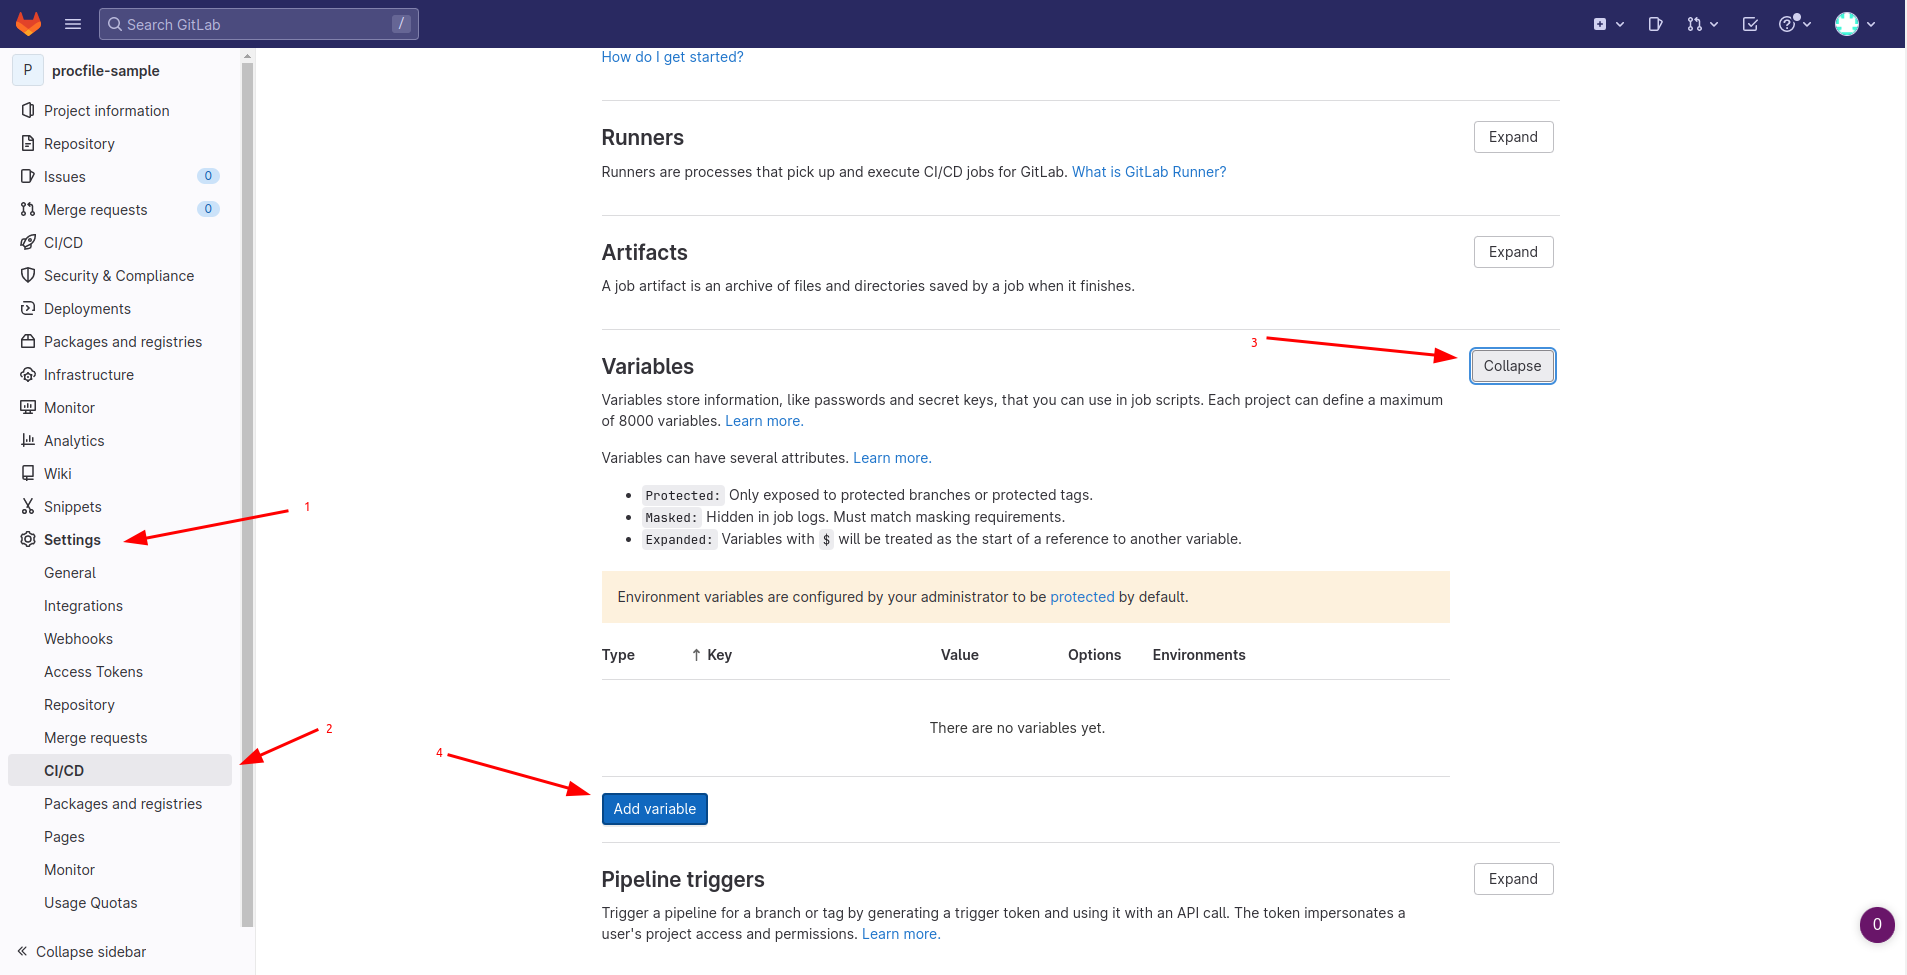Click the Monitor screen icon in sidebar

(x=28, y=407)
